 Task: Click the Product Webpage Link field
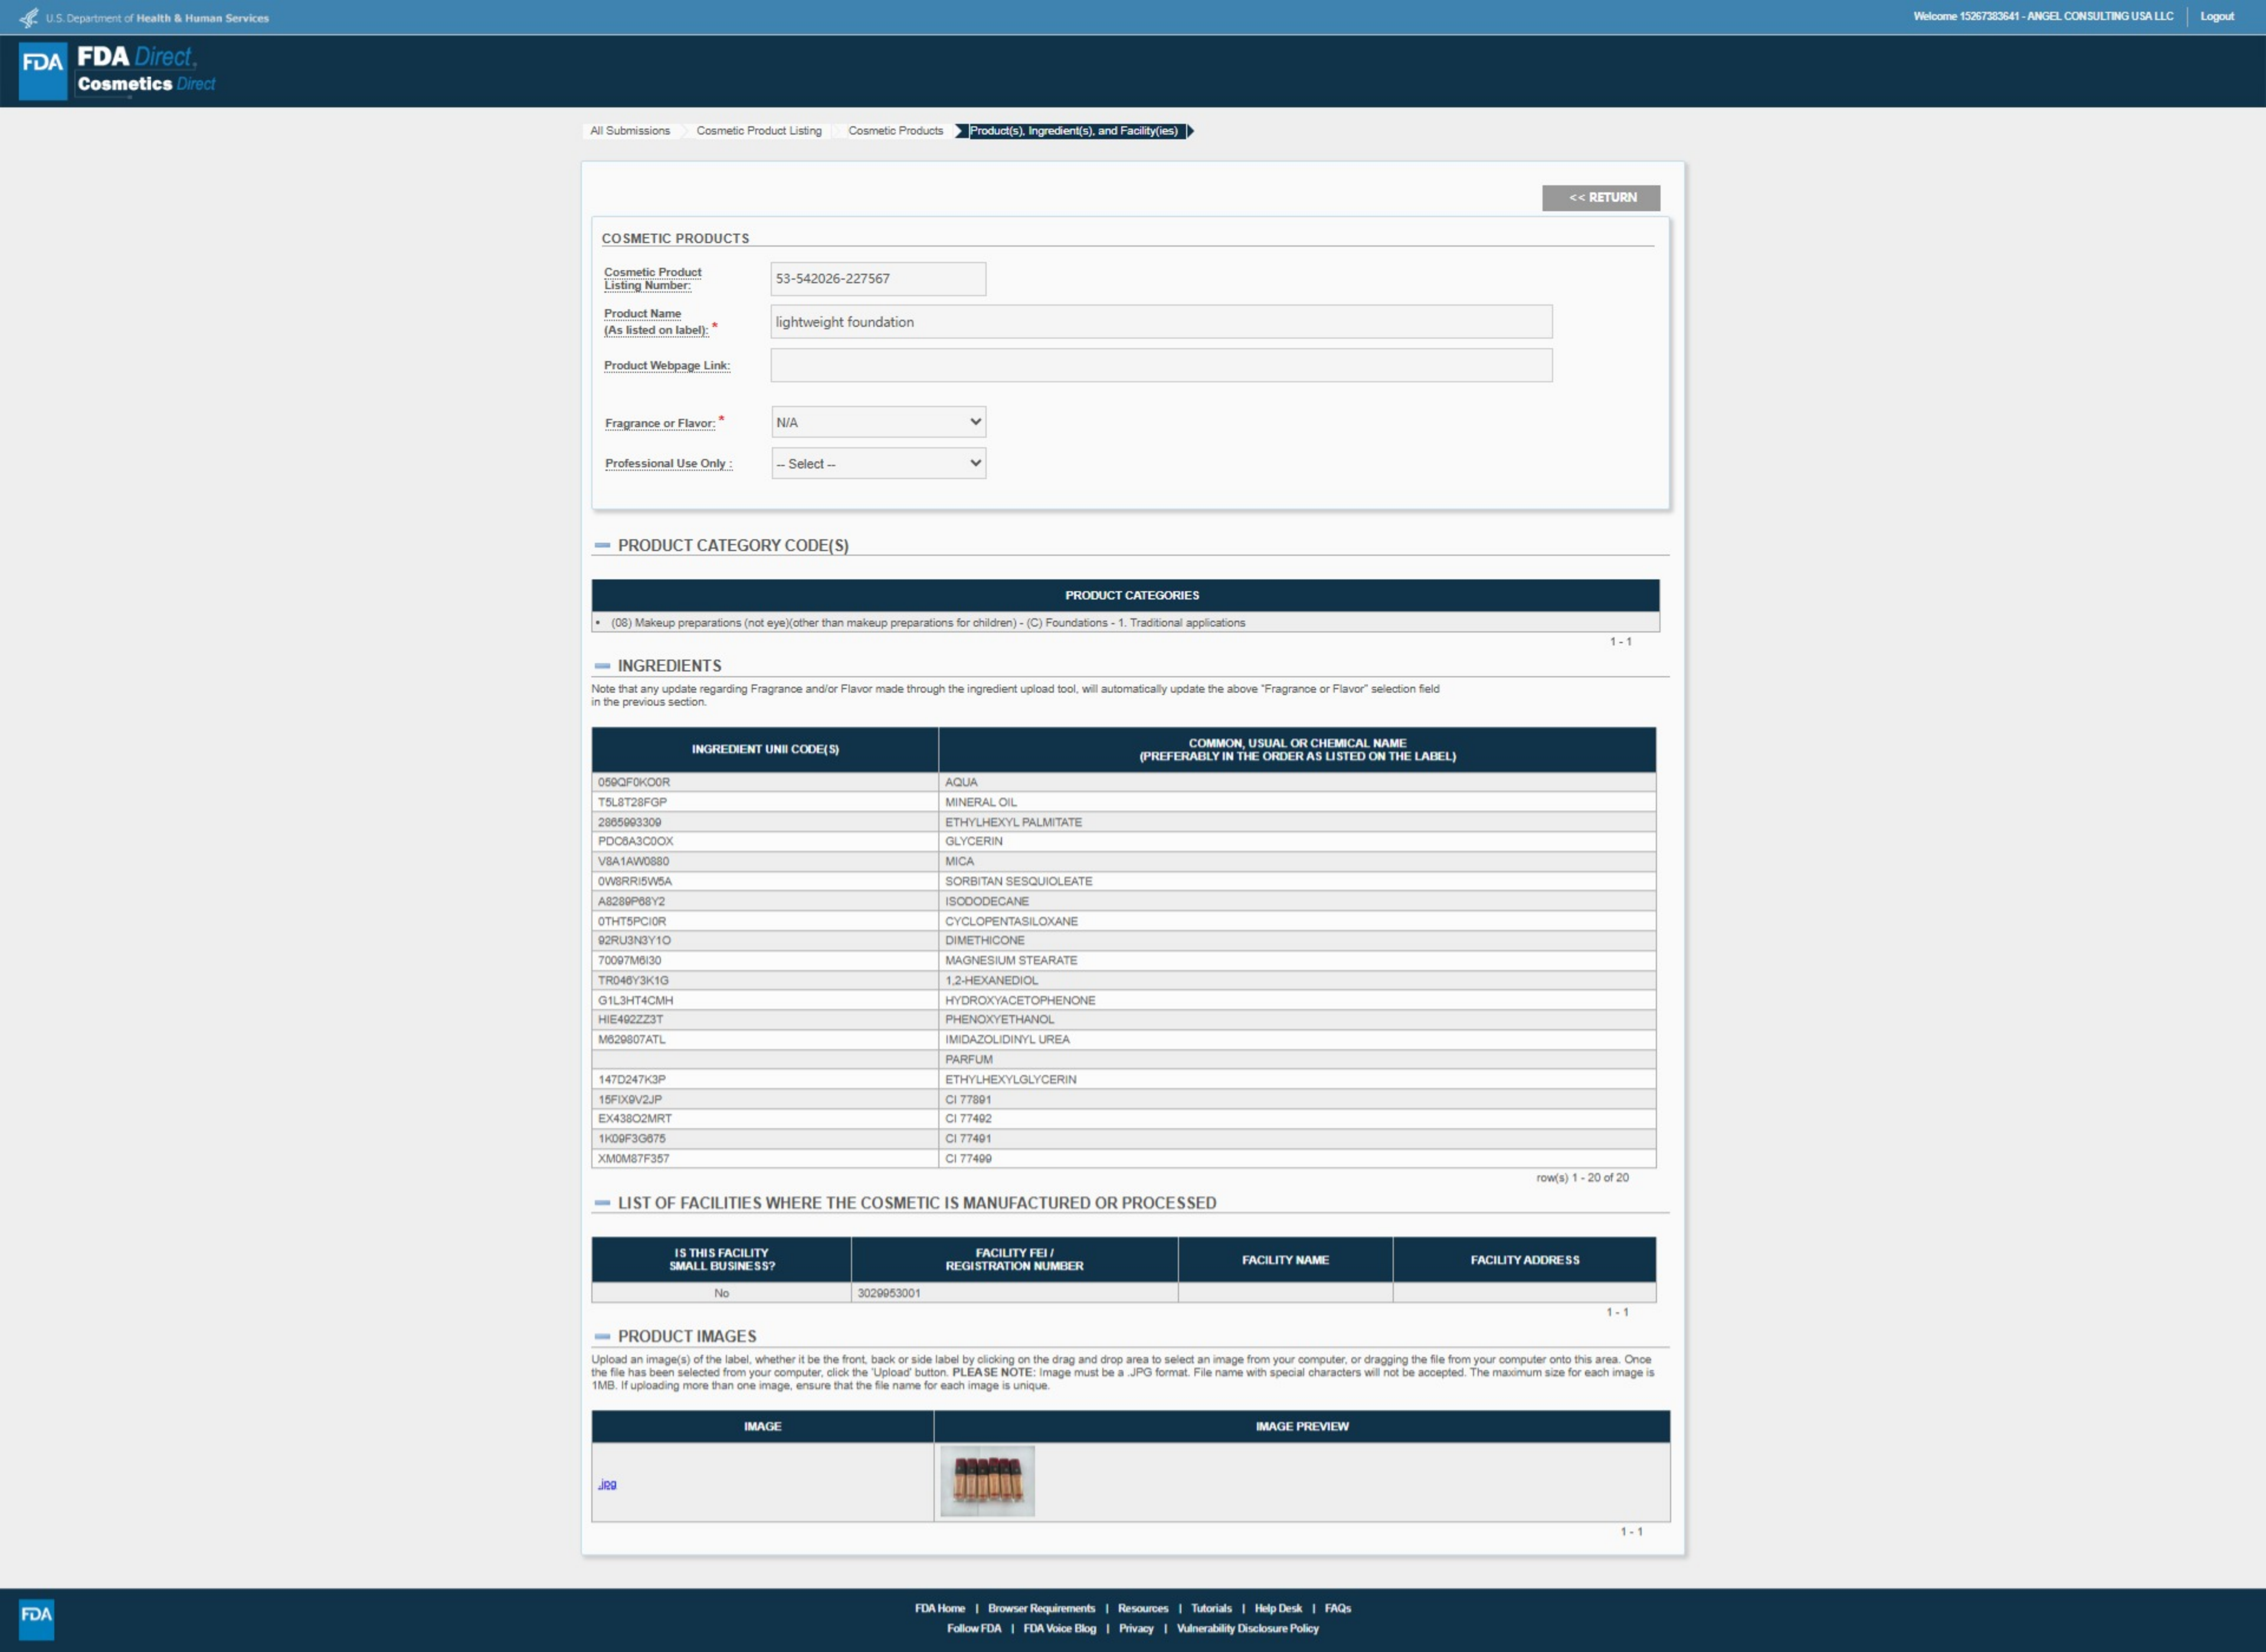click(x=1160, y=365)
